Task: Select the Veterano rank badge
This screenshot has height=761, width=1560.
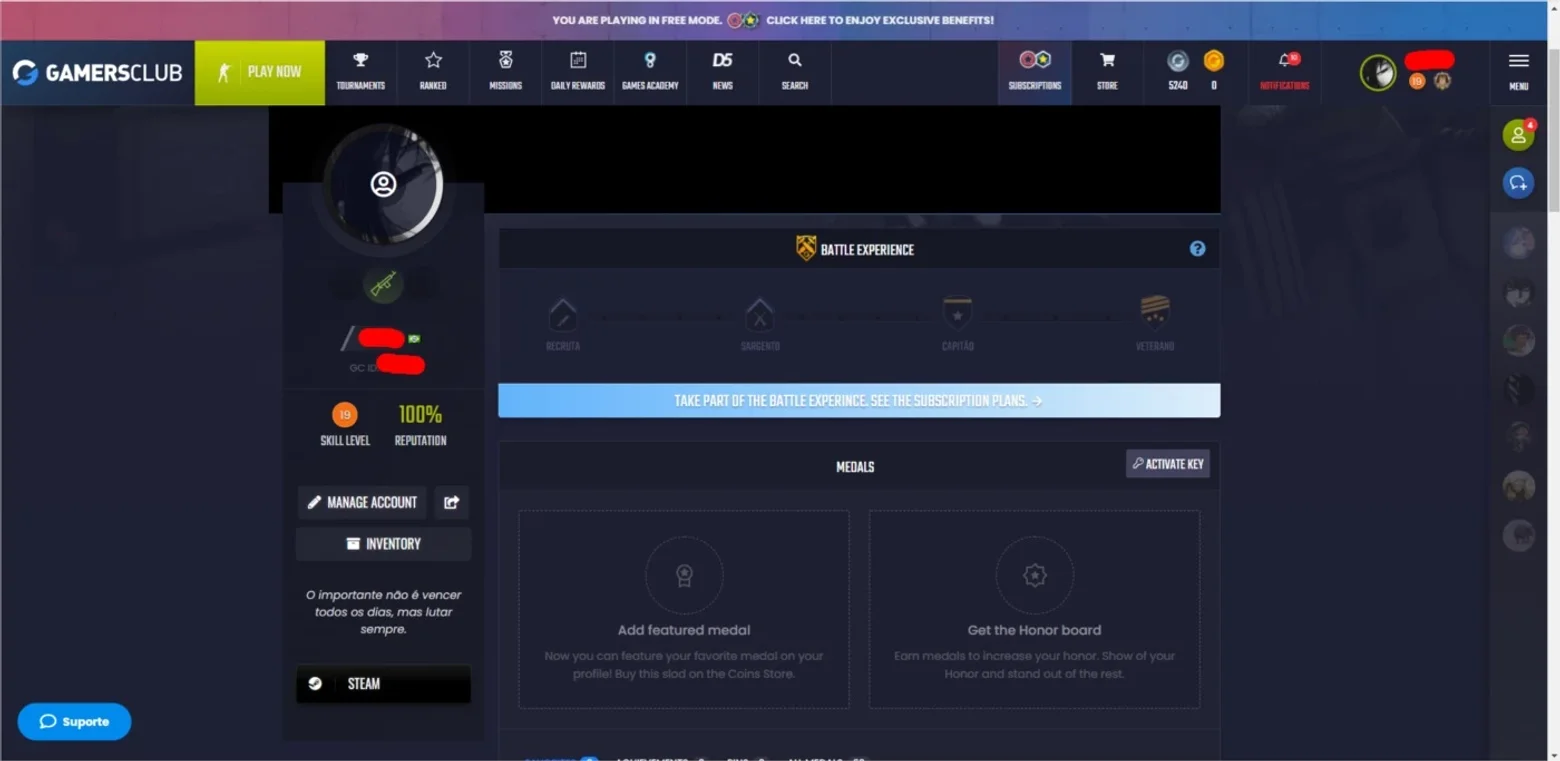Action: pos(1155,313)
